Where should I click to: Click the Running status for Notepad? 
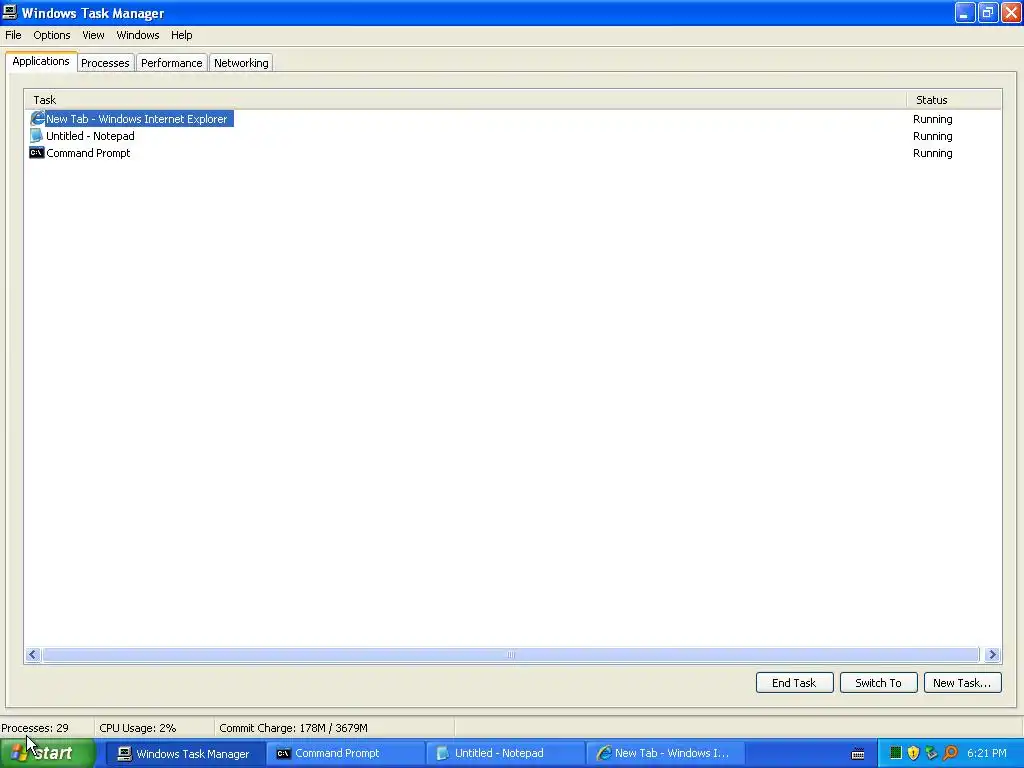(933, 136)
